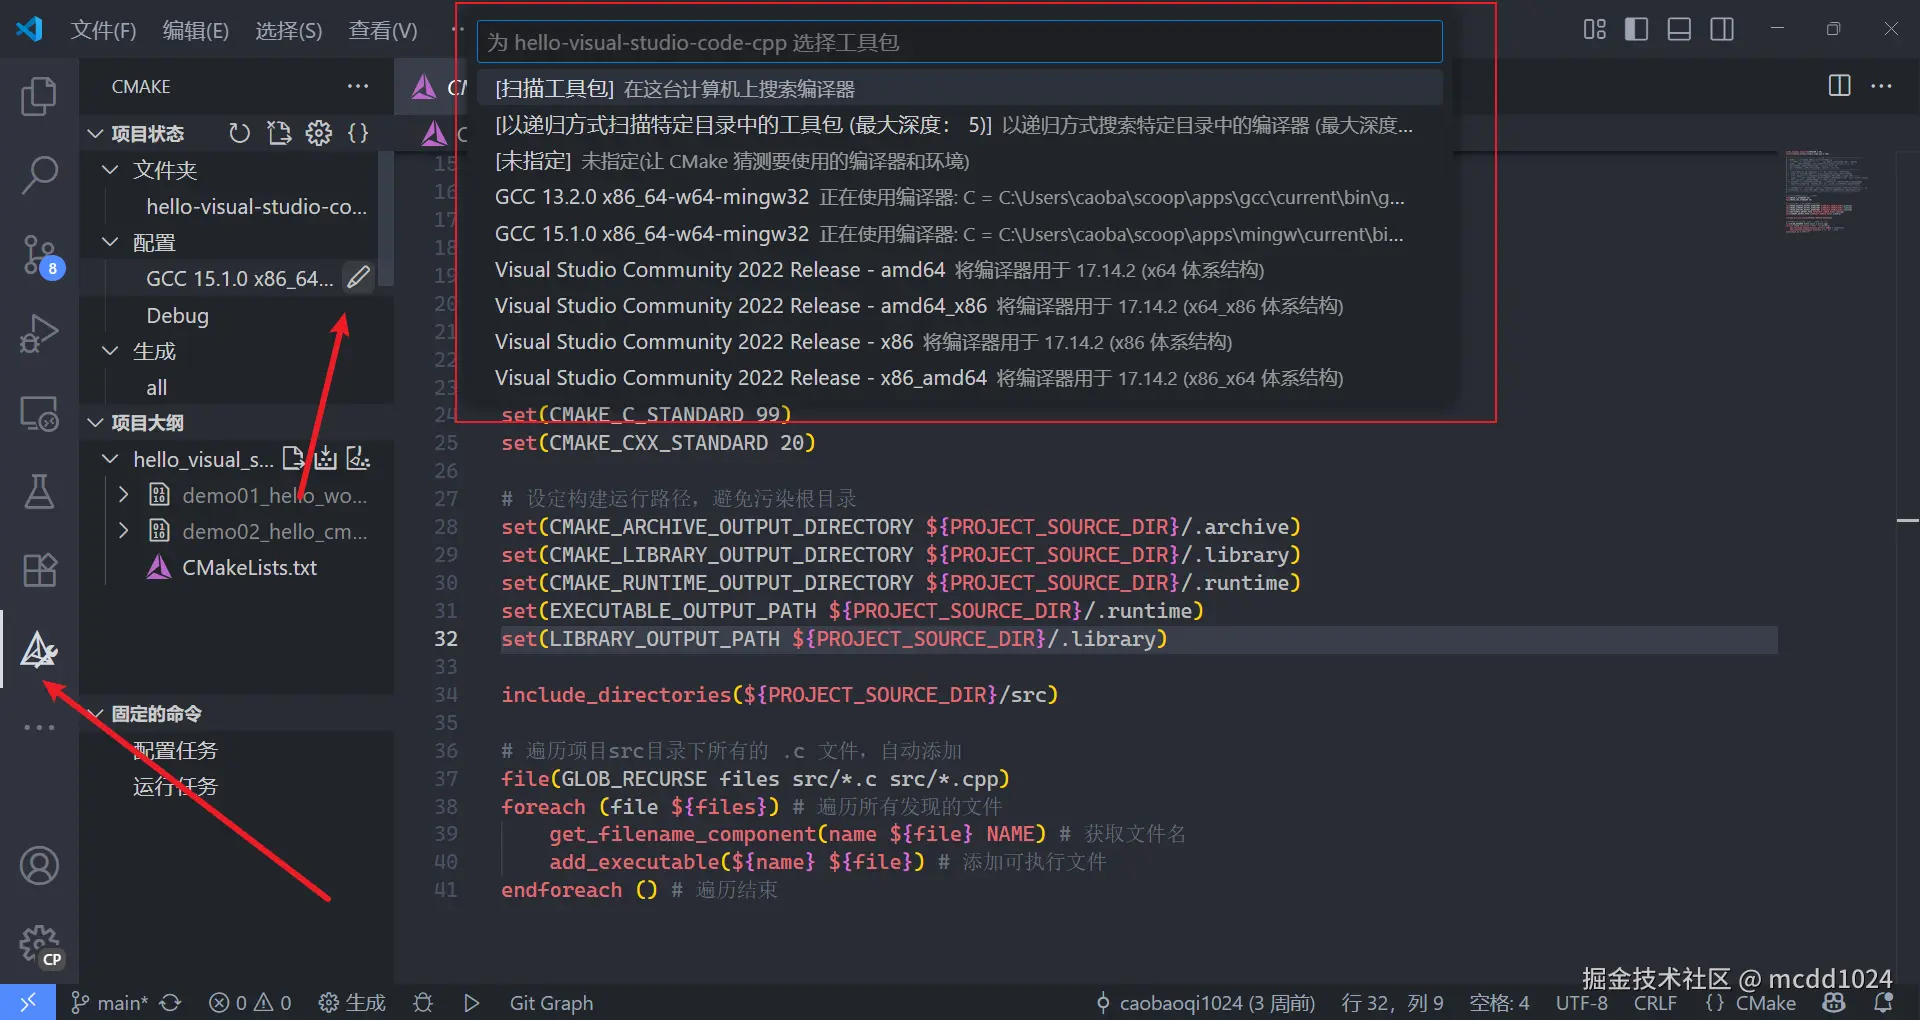Image resolution: width=1920 pixels, height=1020 pixels.
Task: Expand demo02_hello_cm target
Action: coord(123,531)
